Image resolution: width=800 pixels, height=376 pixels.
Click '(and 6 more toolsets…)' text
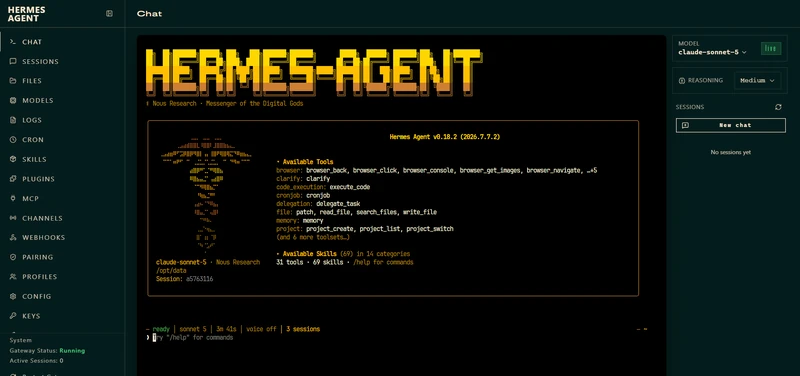coord(313,237)
